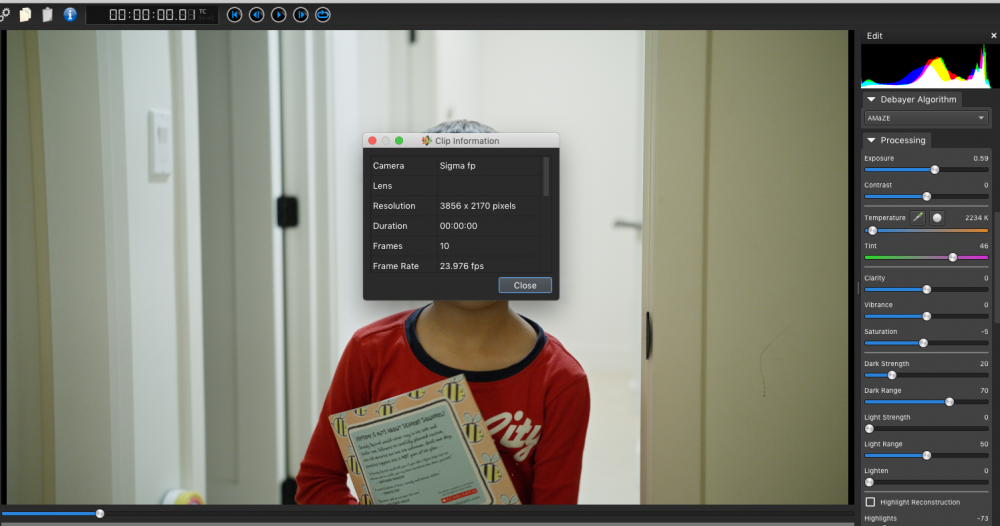This screenshot has width=1000, height=526.
Task: Collapse the Processing section
Action: 871,140
